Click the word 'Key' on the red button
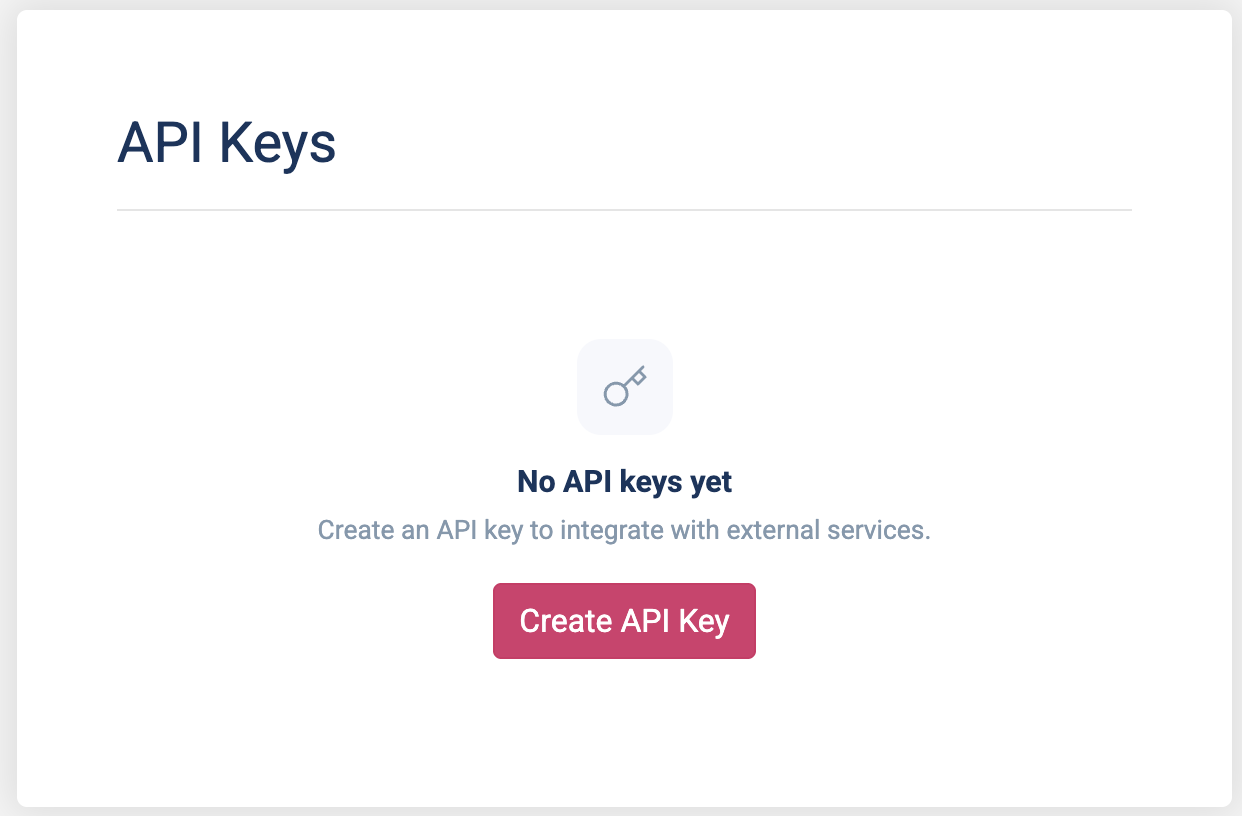The width and height of the screenshot is (1242, 816). click(704, 621)
